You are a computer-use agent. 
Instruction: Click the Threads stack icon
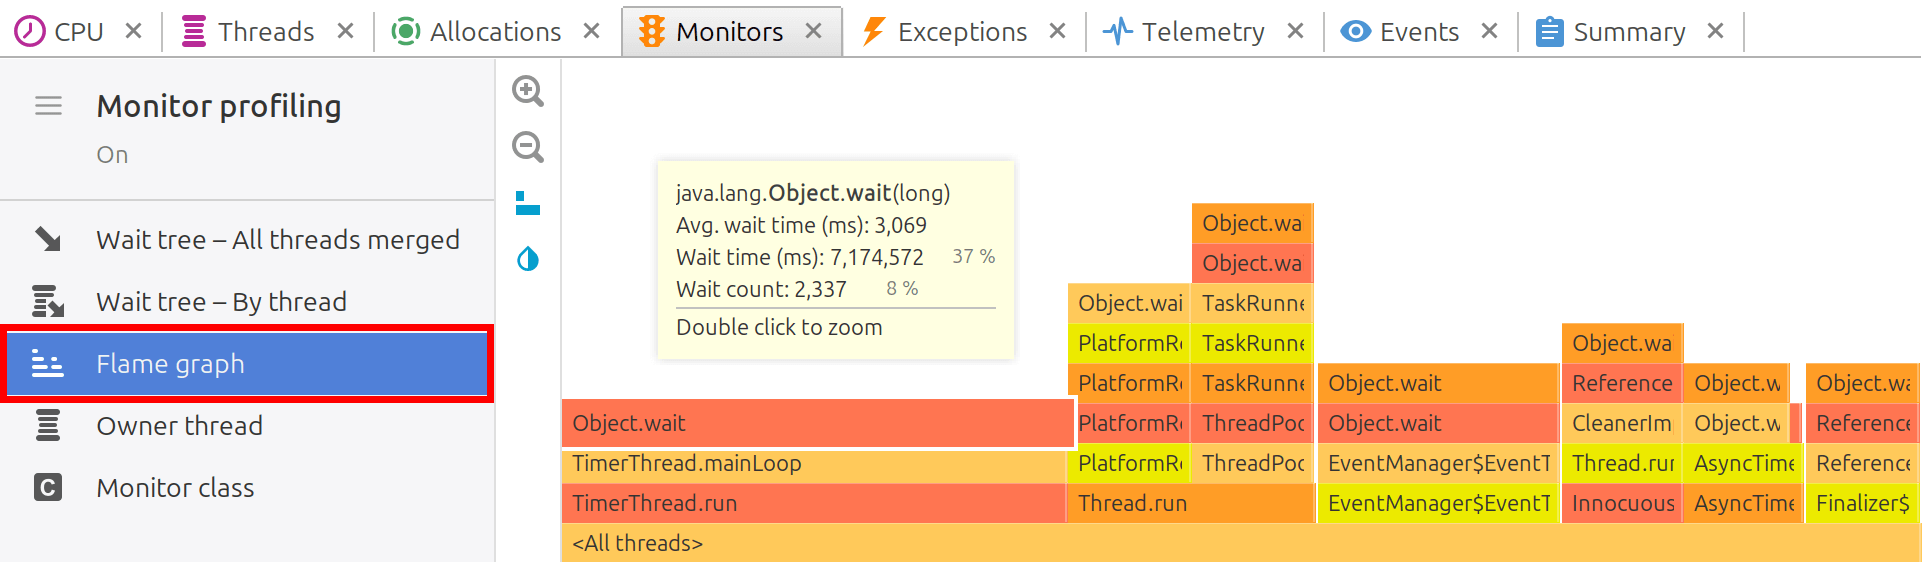point(194,32)
